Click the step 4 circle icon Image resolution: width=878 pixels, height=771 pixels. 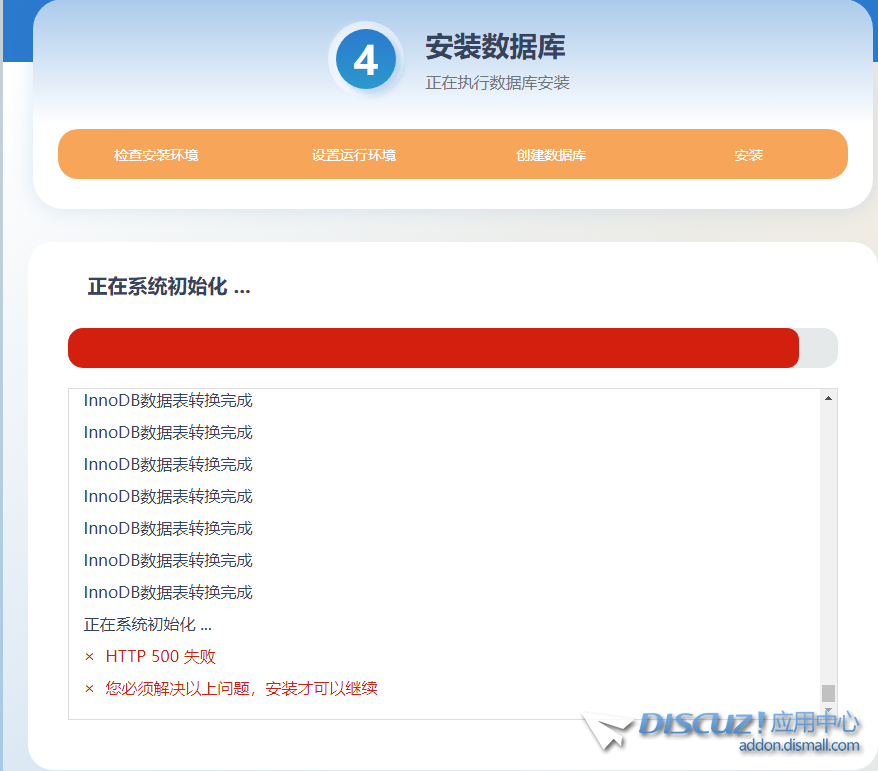[366, 59]
